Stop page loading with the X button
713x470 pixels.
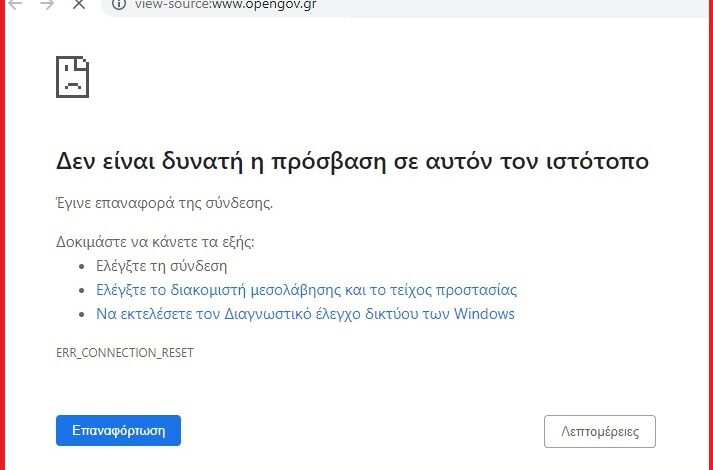pos(79,5)
